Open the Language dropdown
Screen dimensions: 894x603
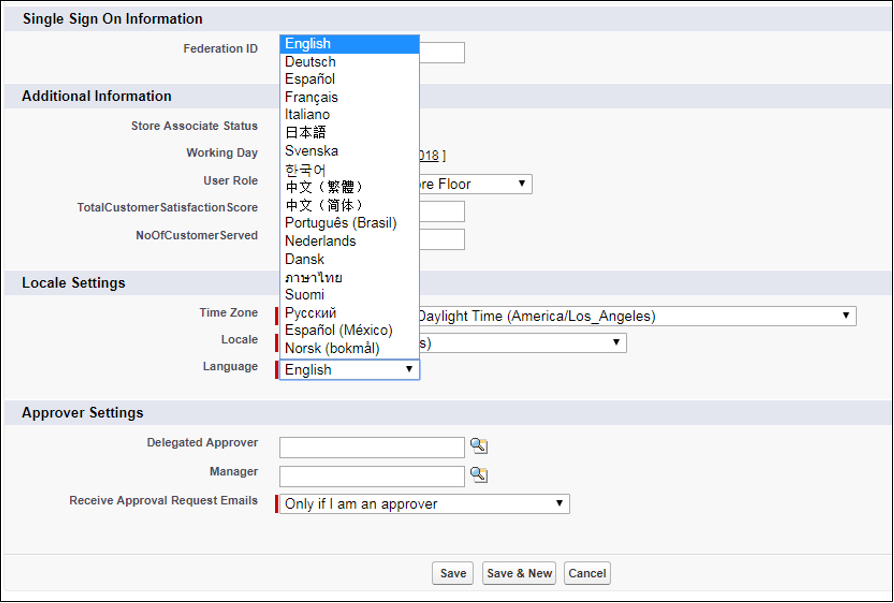coord(409,369)
